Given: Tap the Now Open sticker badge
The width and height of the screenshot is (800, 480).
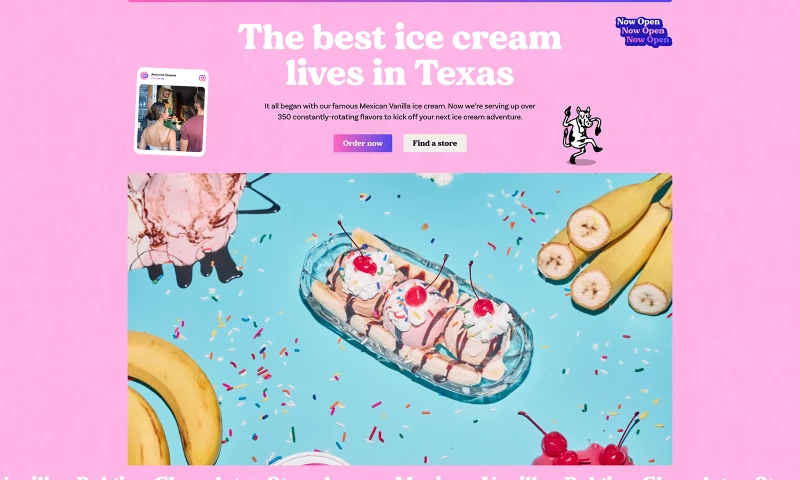Looking at the screenshot, I should [x=643, y=32].
